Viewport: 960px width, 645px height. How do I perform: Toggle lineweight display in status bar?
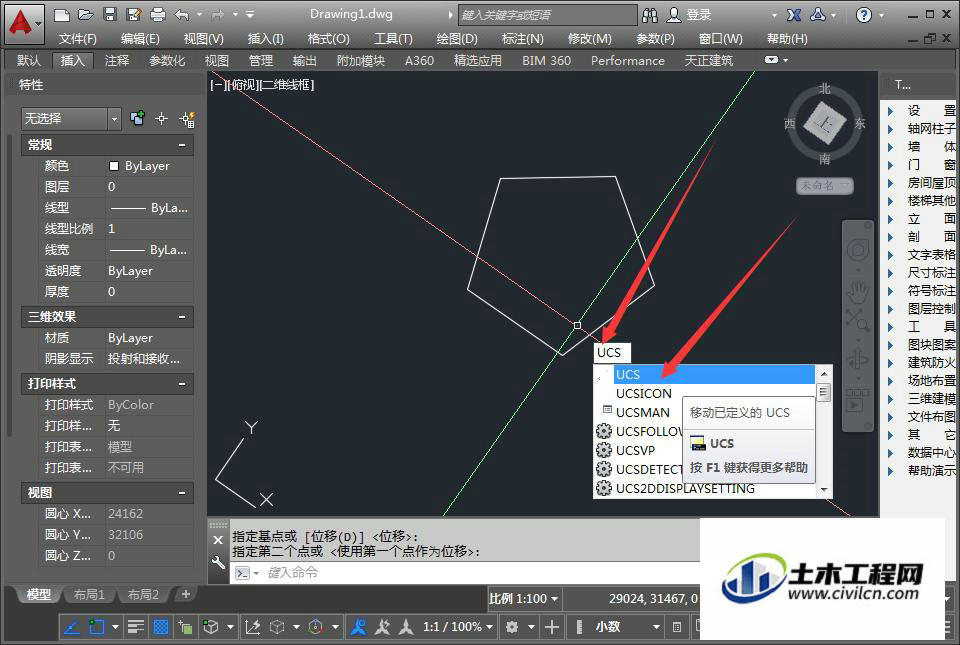135,627
